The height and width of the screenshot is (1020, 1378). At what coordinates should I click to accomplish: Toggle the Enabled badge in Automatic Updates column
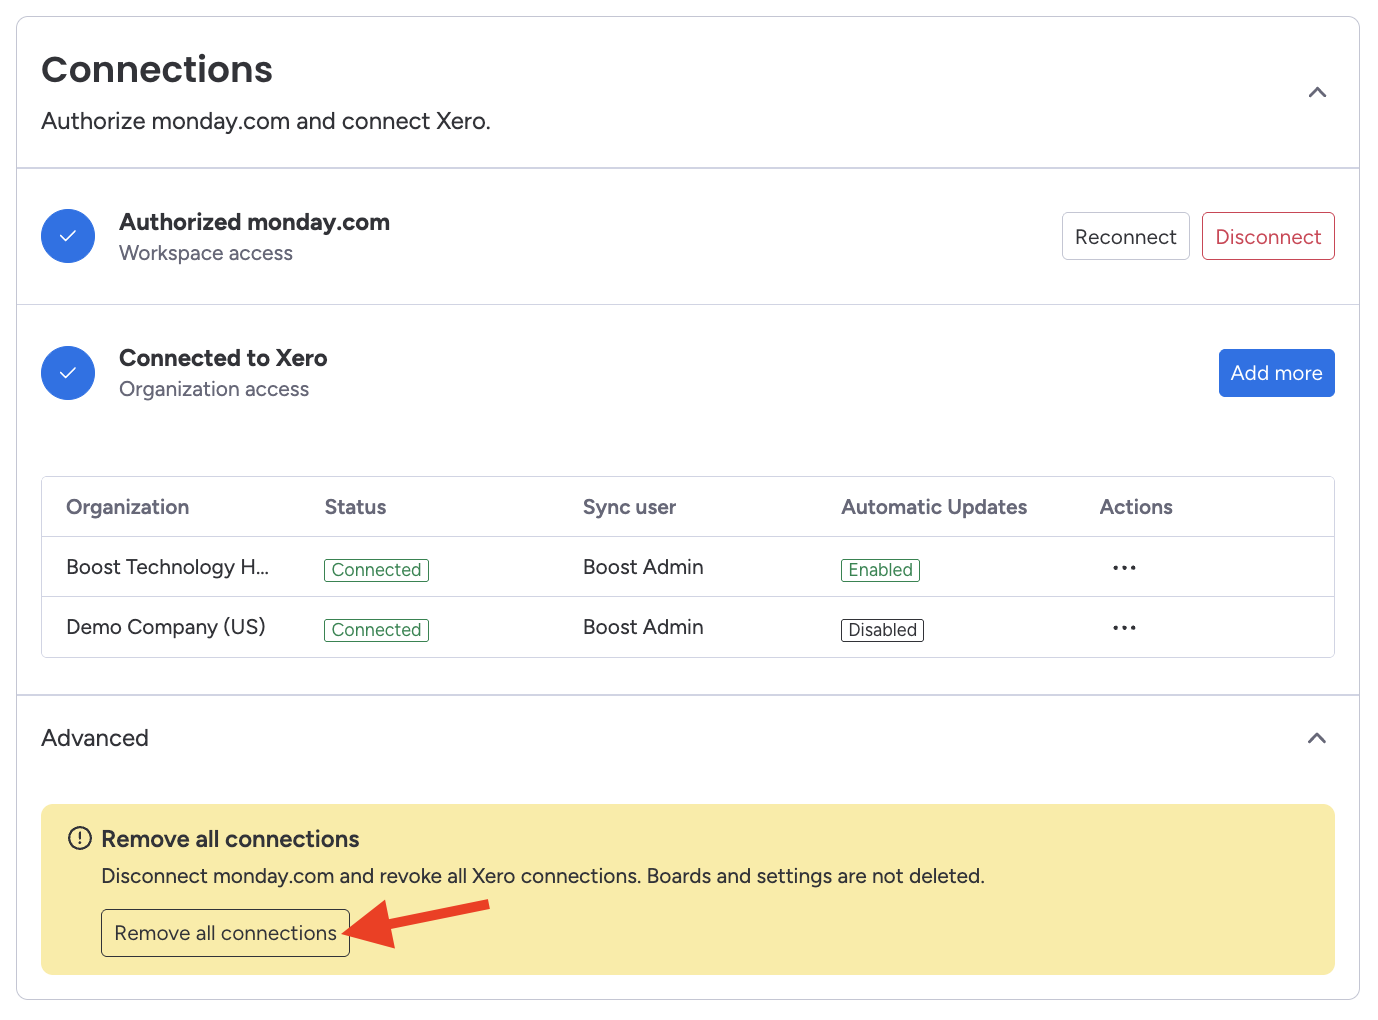[880, 569]
